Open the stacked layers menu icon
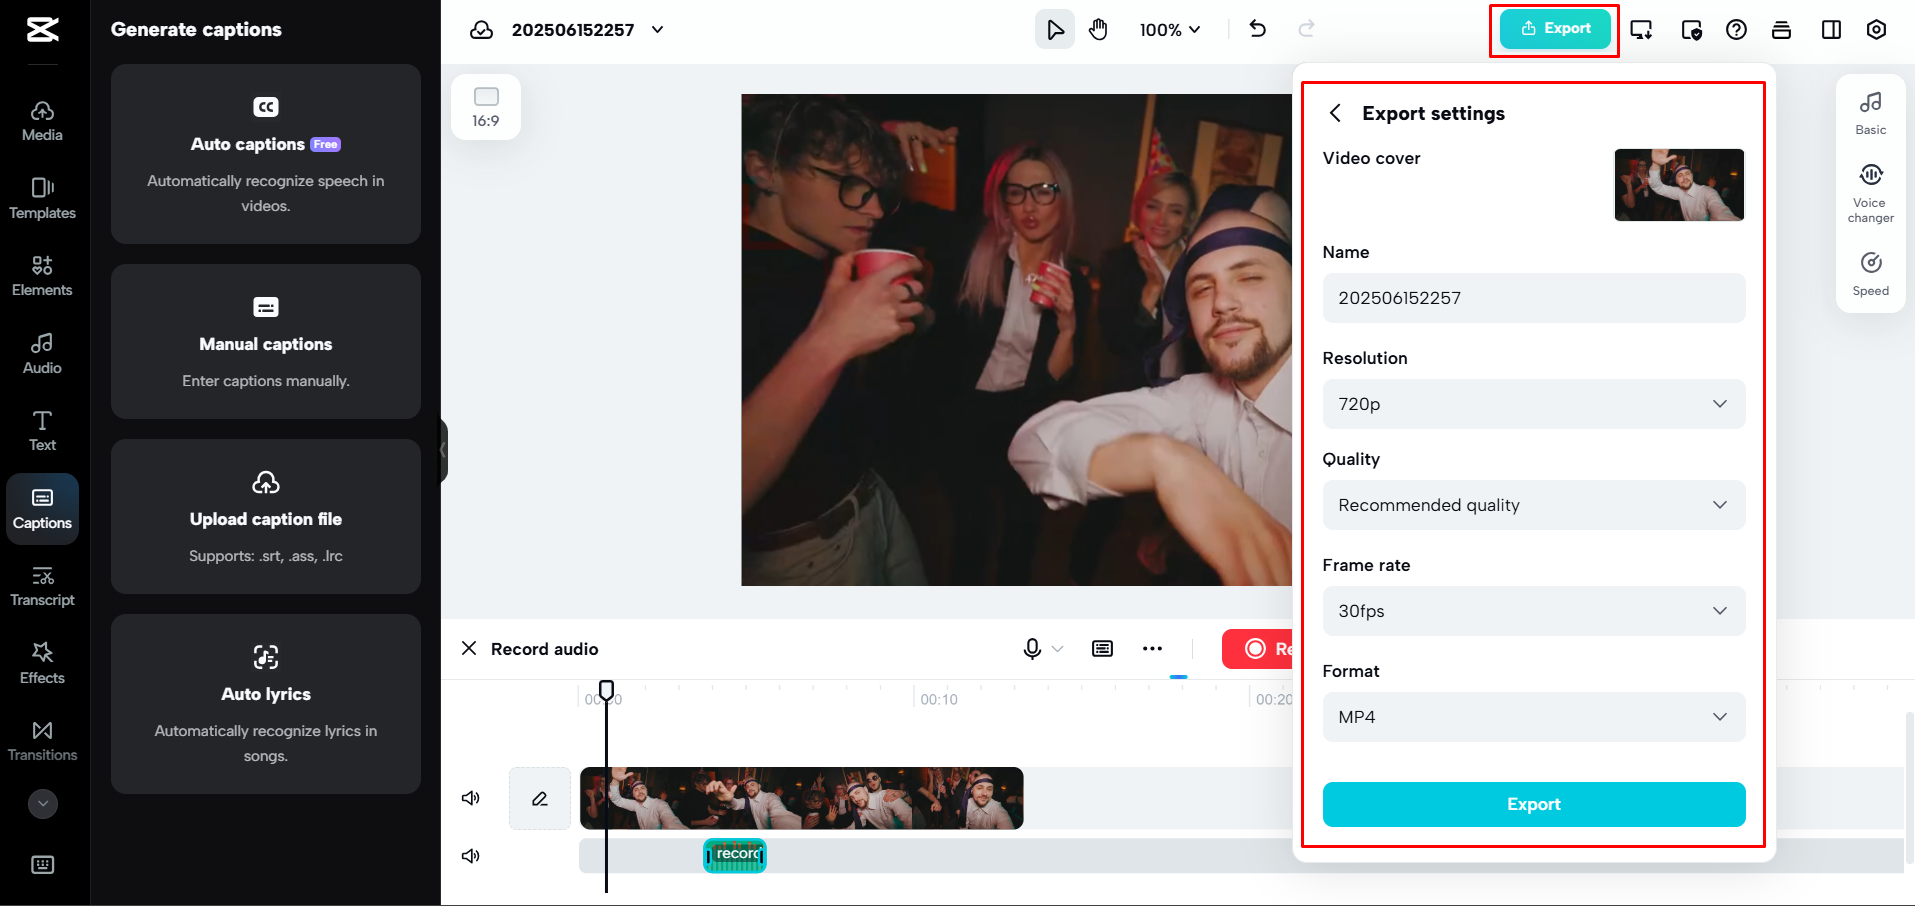The height and width of the screenshot is (906, 1915). point(1781,30)
